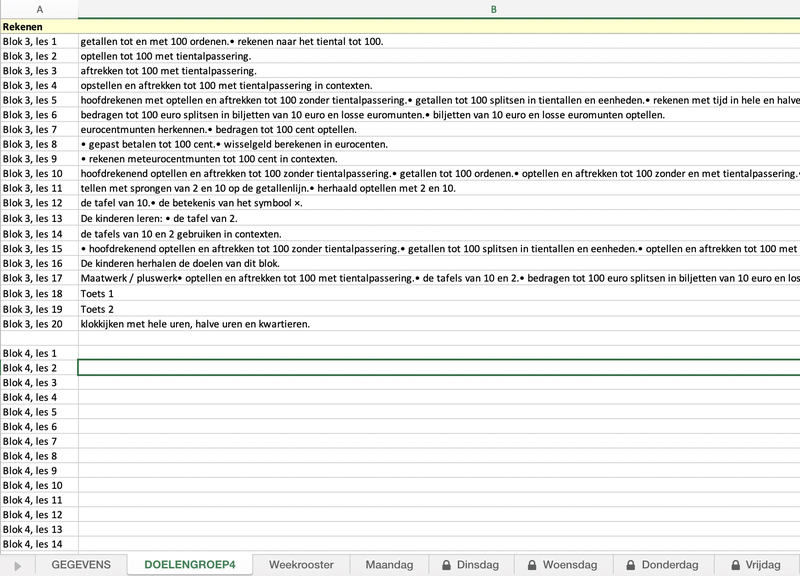Click the Rekenen header cell

coord(39,27)
